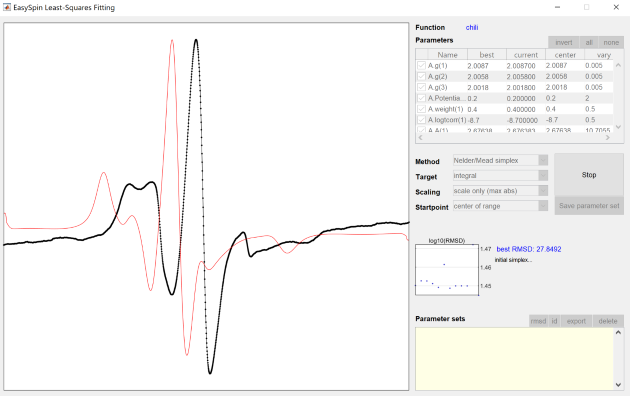Click the best column header
This screenshot has height=396, width=630.
tap(487, 55)
